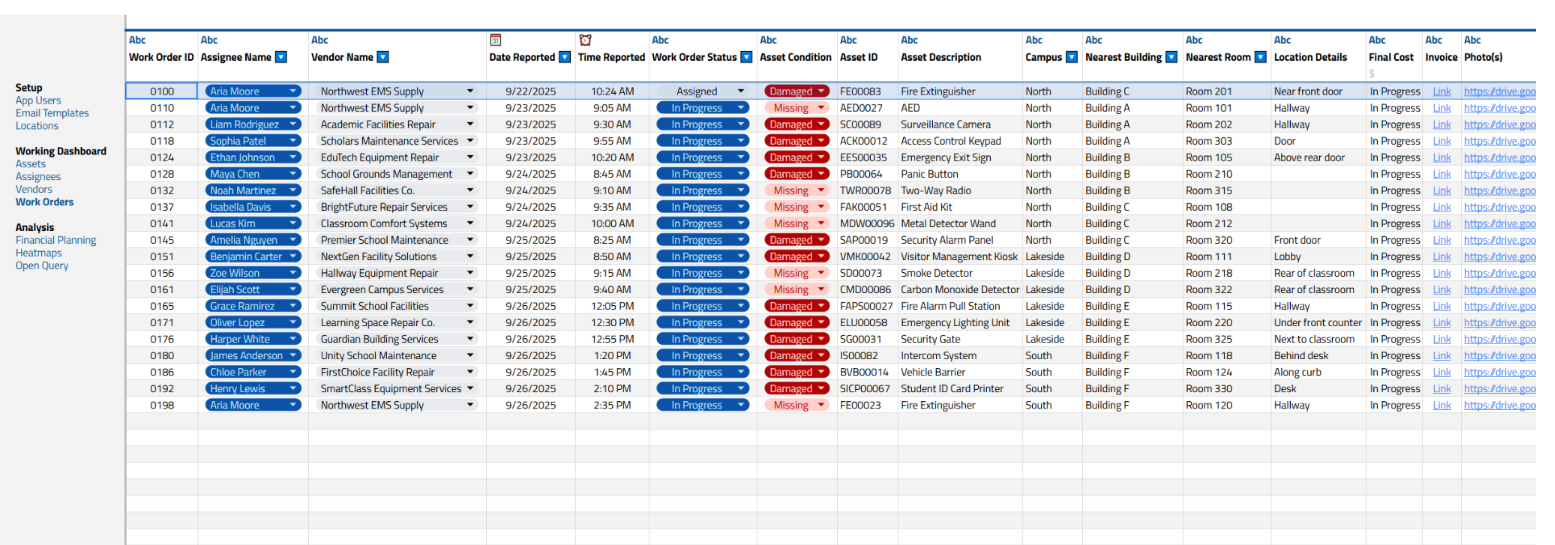Open Liam Rodriguez assignee dropdown

[293, 125]
